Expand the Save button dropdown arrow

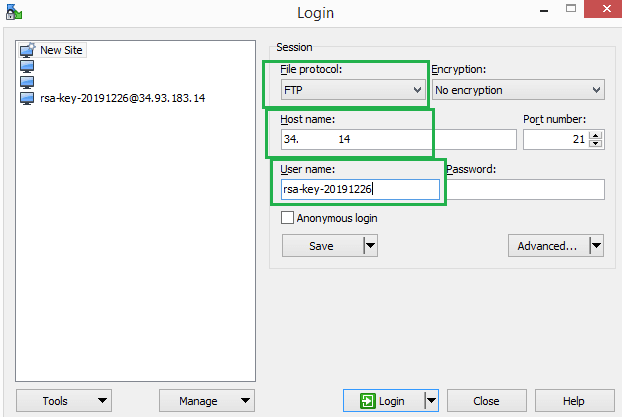[x=371, y=246]
